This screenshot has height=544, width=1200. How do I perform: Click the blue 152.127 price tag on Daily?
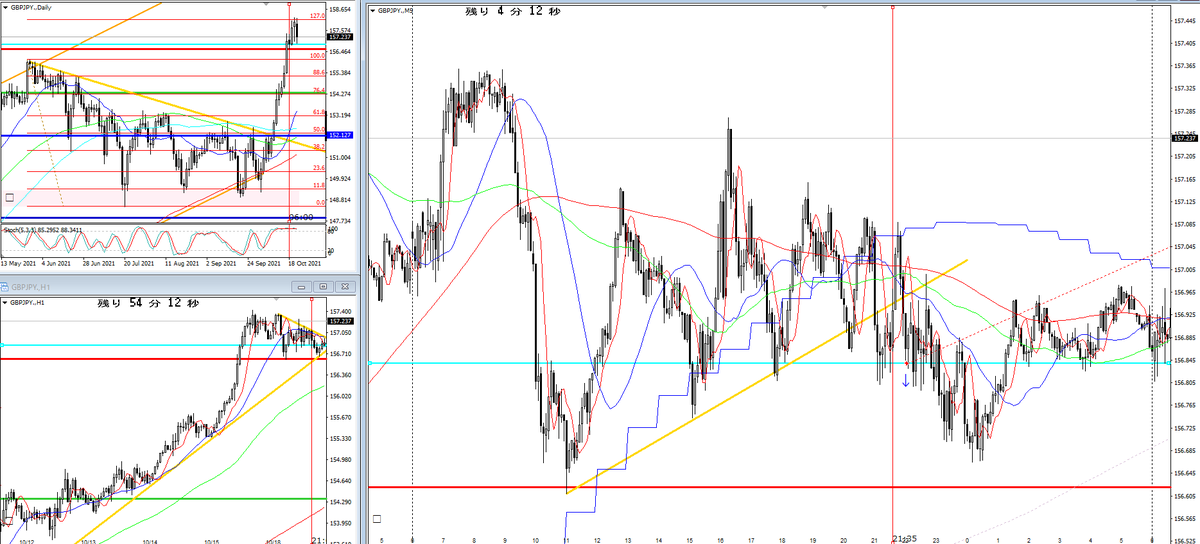(340, 135)
